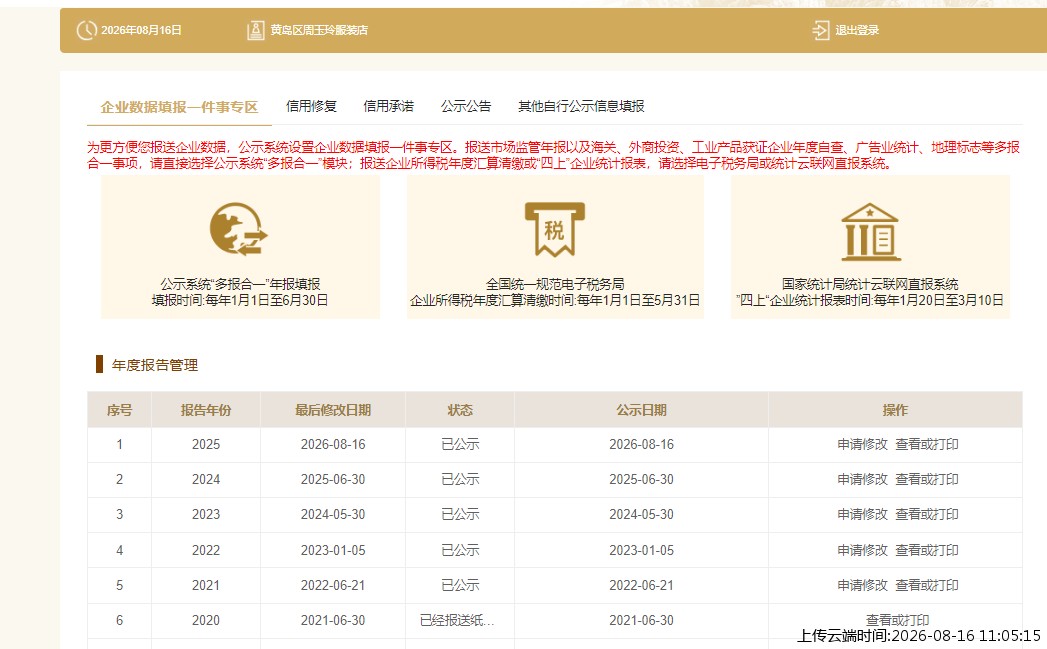Click the business profile icon in header

tap(256, 30)
